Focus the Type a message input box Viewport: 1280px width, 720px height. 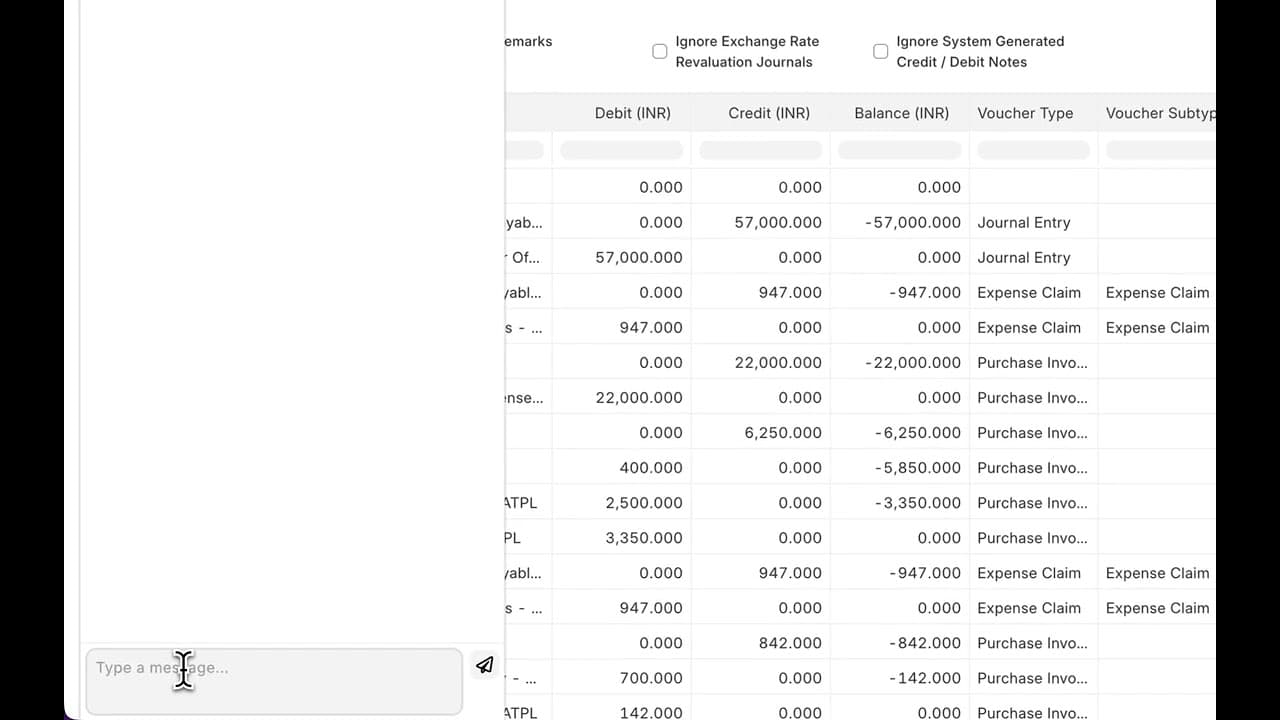tap(273, 680)
